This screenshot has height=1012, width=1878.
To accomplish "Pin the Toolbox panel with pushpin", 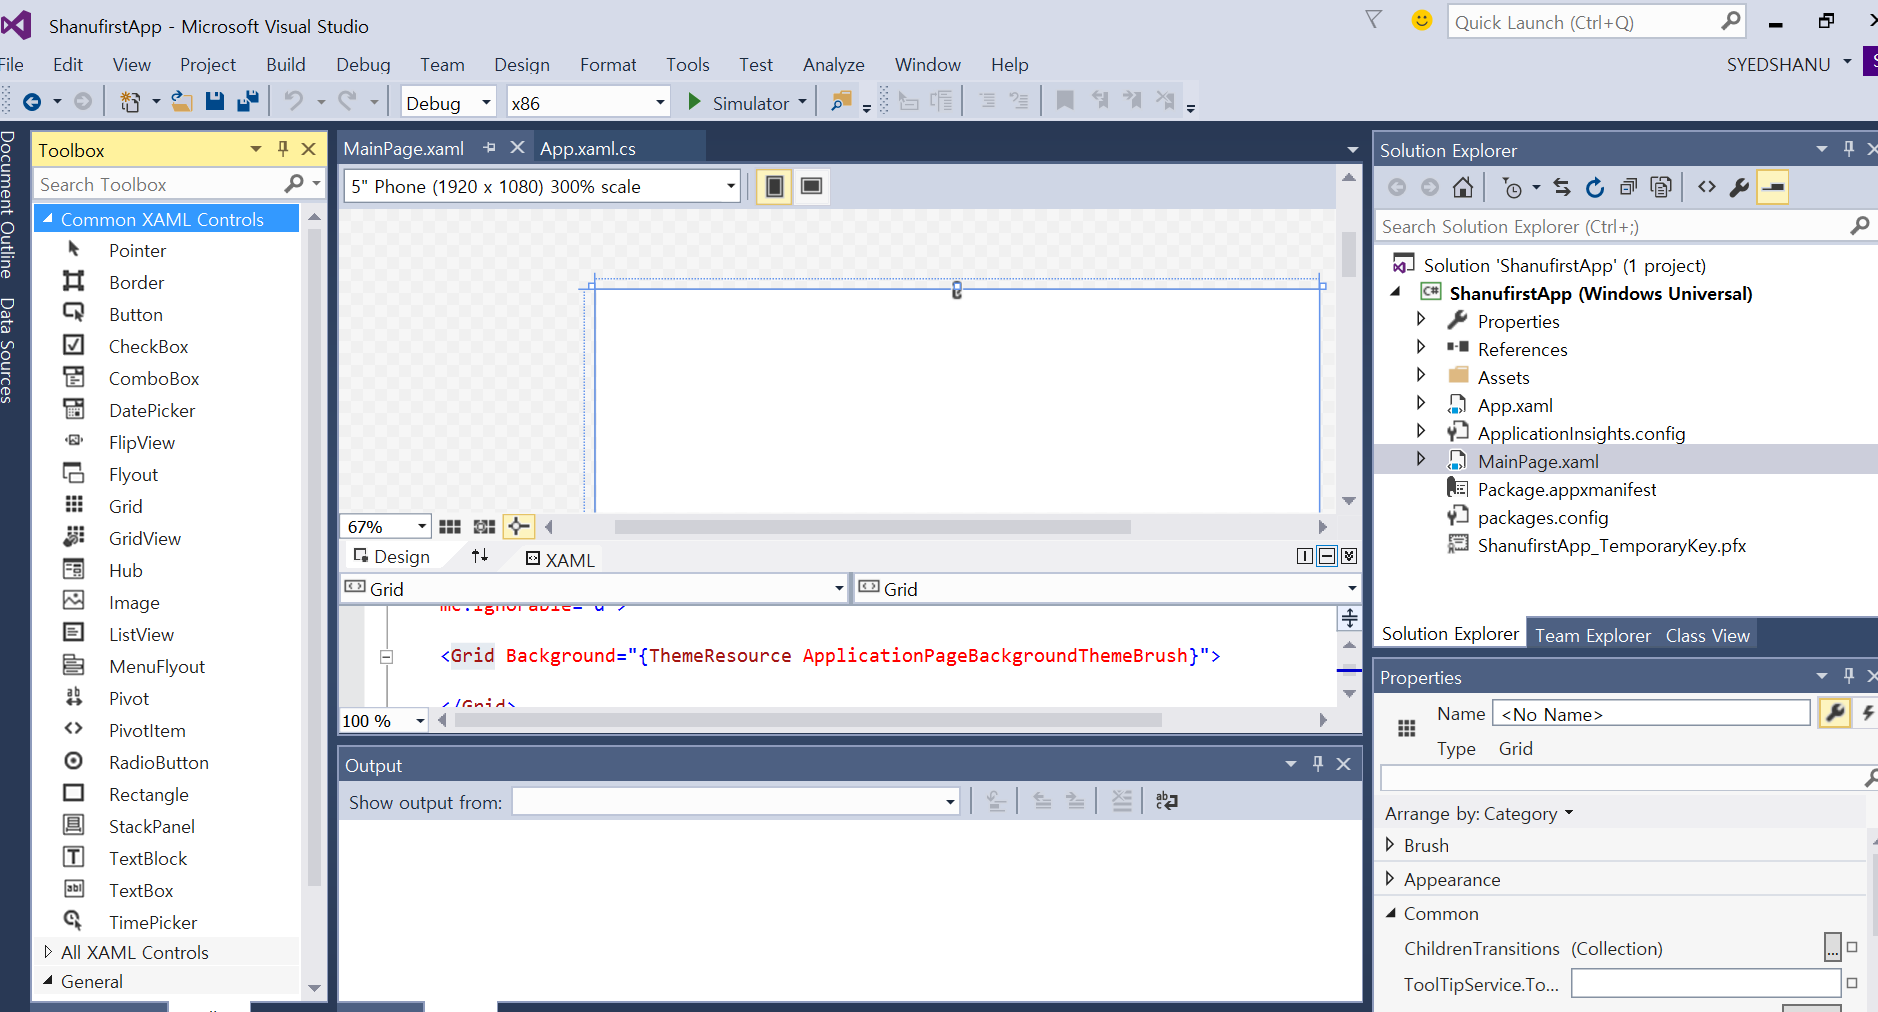I will pos(283,149).
